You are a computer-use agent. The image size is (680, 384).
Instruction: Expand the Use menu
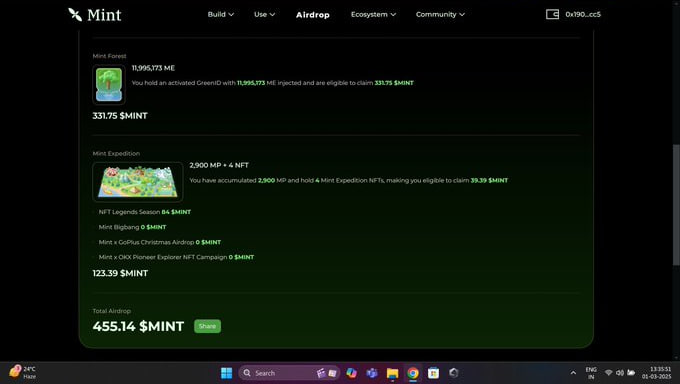[x=264, y=14]
